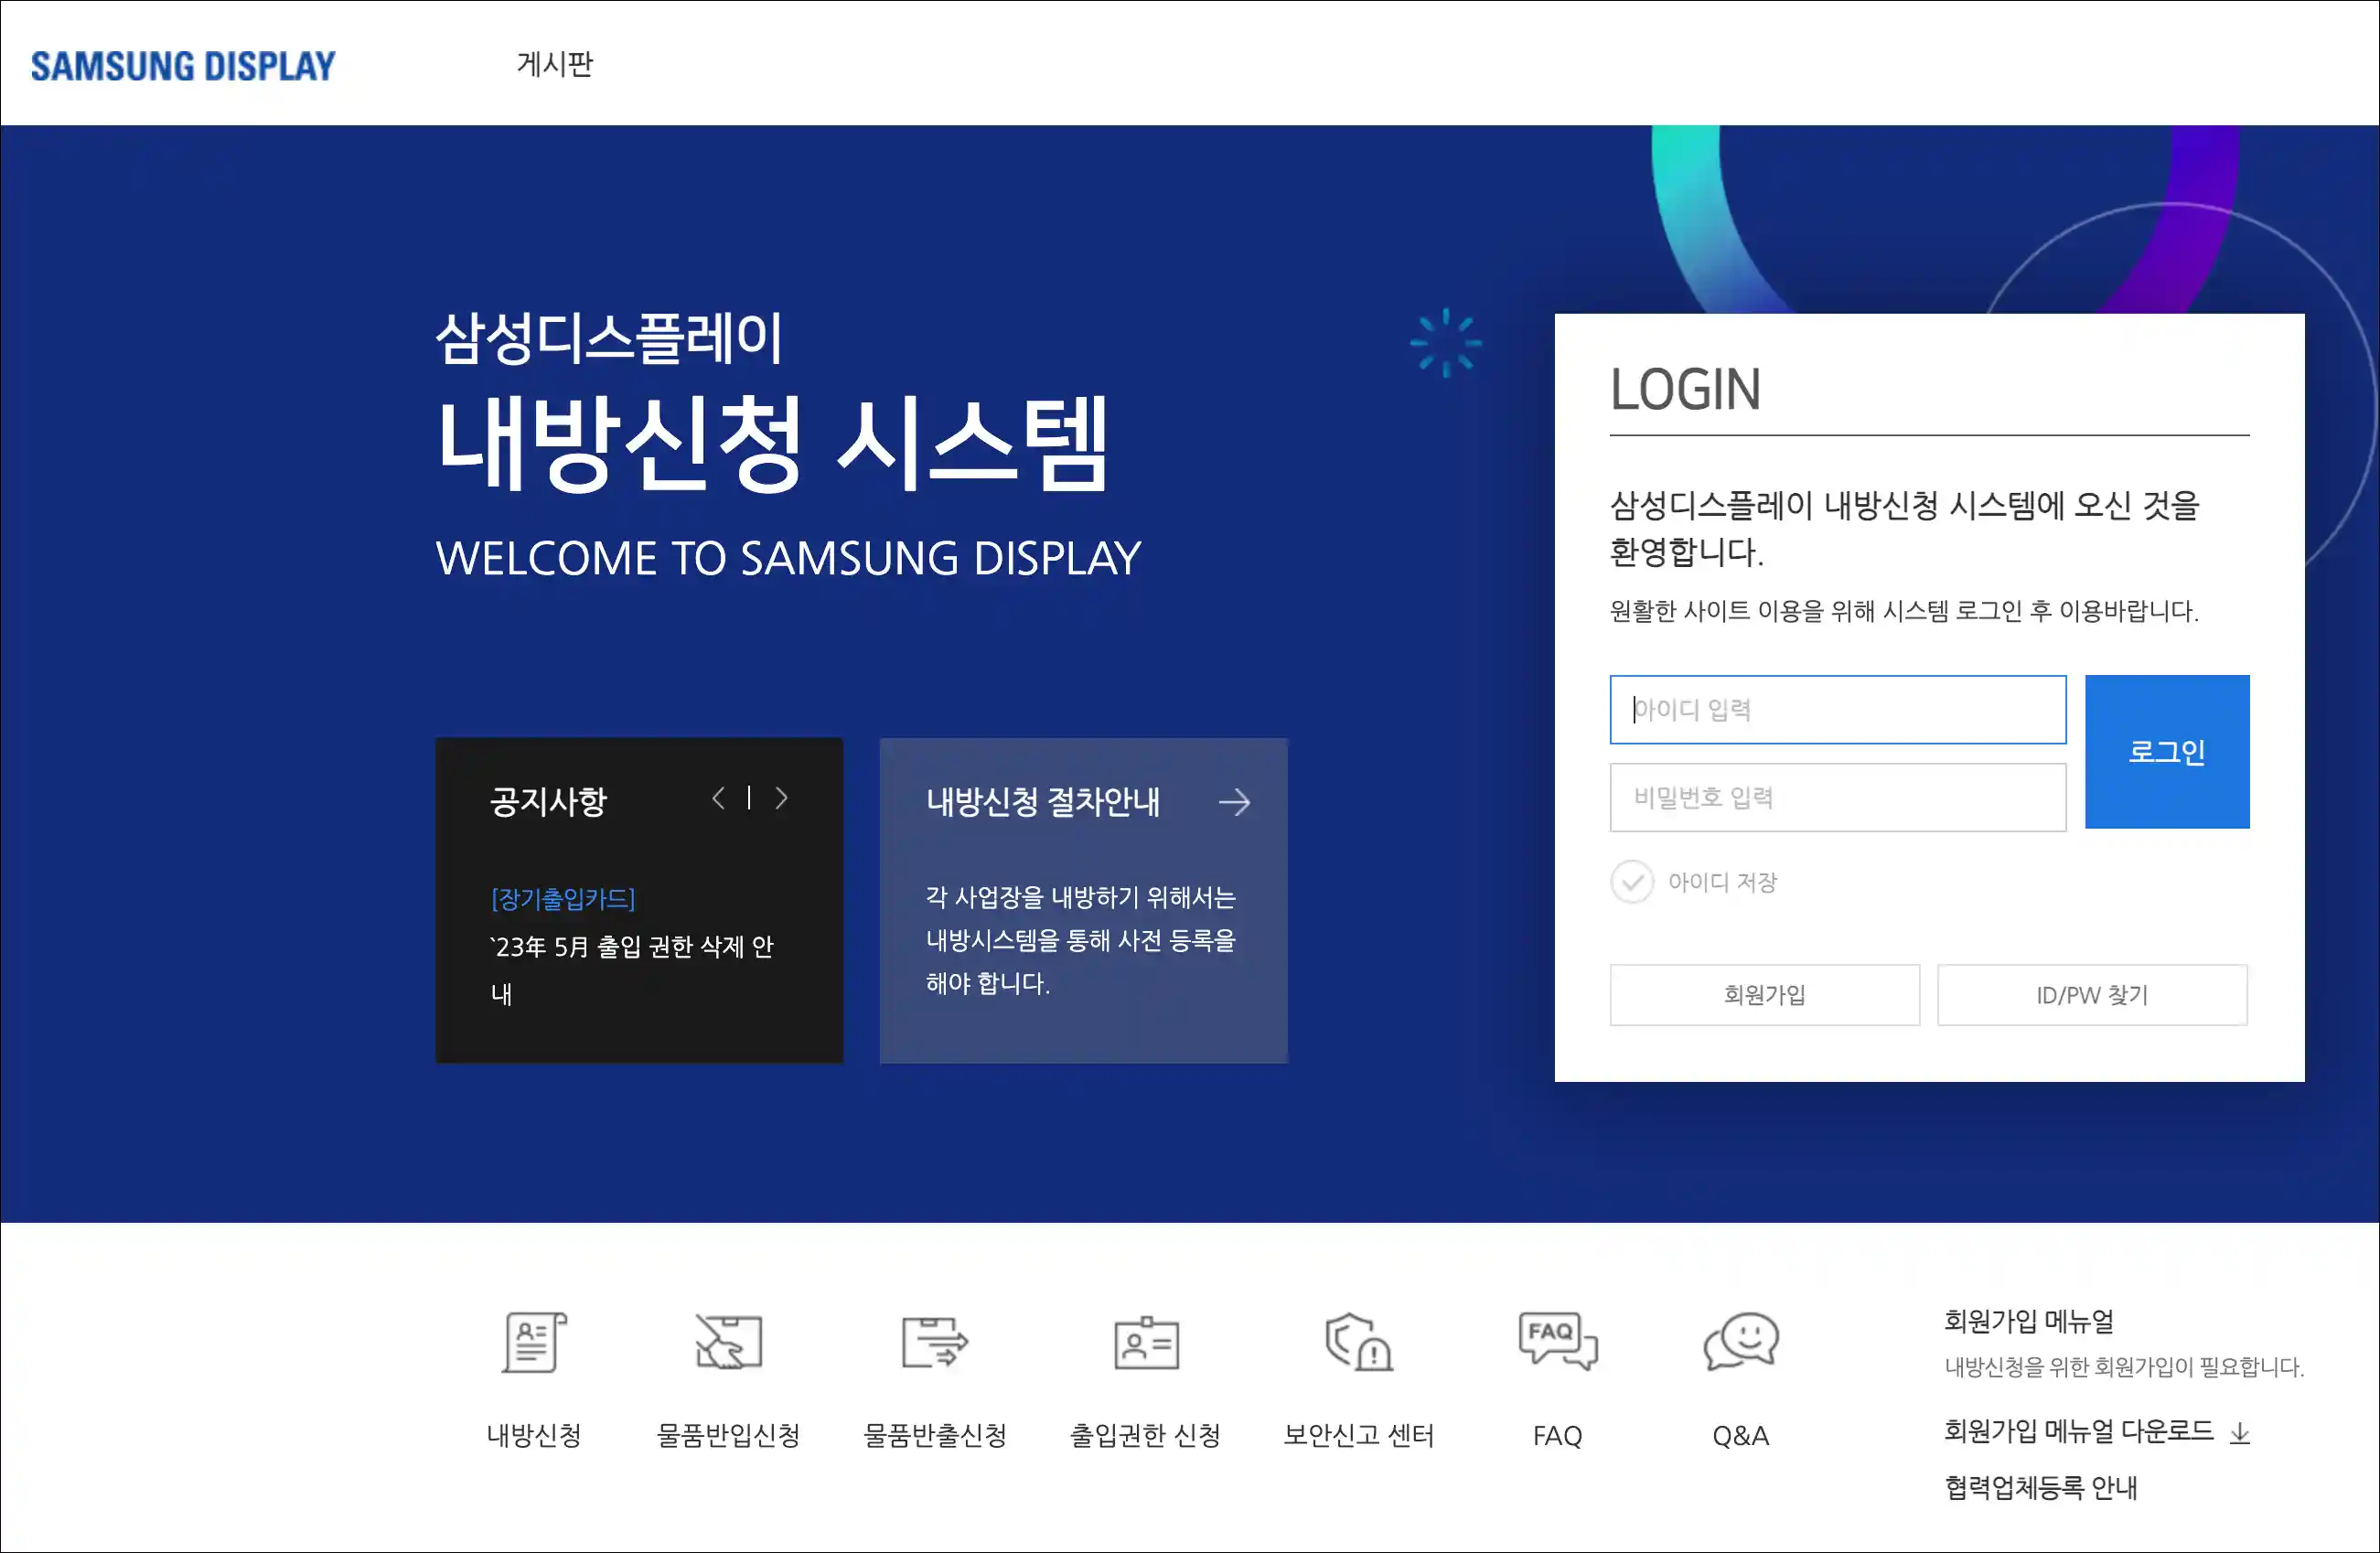Focus the 비밀번호 입력 field
The width and height of the screenshot is (2380, 1553).
click(x=1838, y=798)
